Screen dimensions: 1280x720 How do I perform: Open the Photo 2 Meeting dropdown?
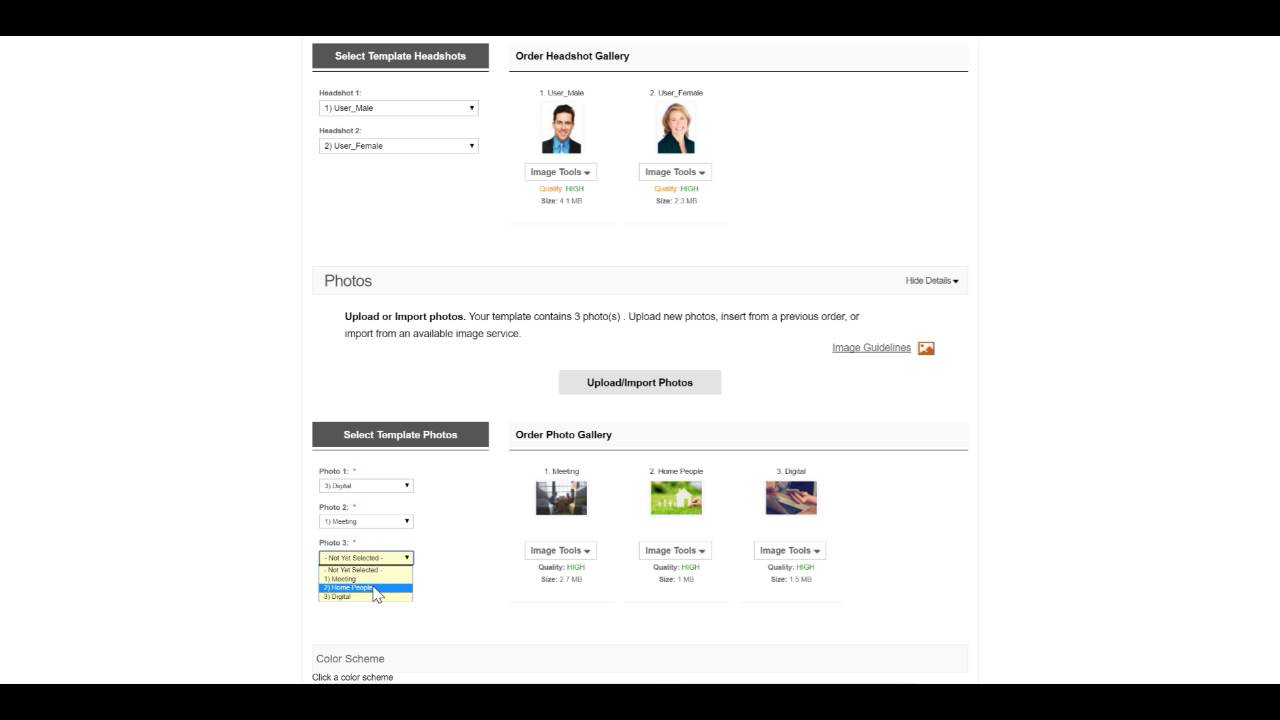click(x=366, y=521)
